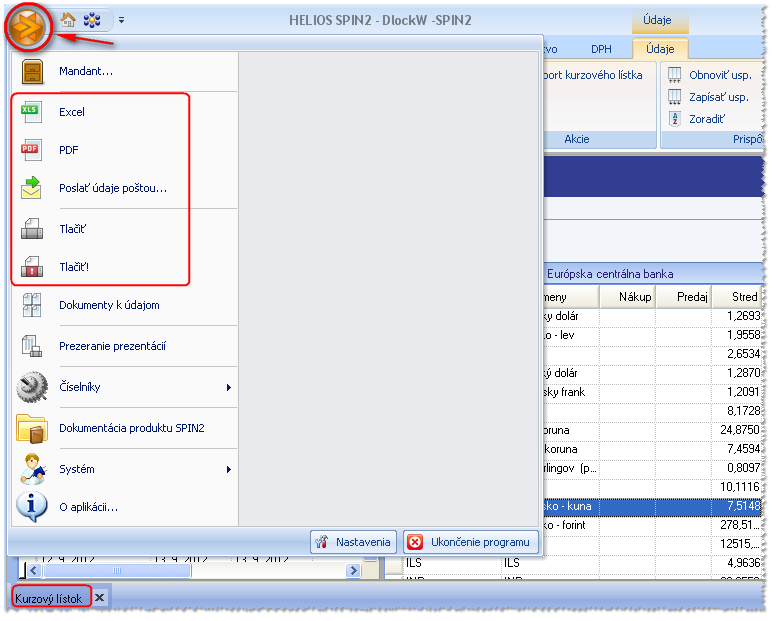The width and height of the screenshot is (776, 621).
Task: Switch to Kurzový lístok bottom tab
Action: click(48, 599)
